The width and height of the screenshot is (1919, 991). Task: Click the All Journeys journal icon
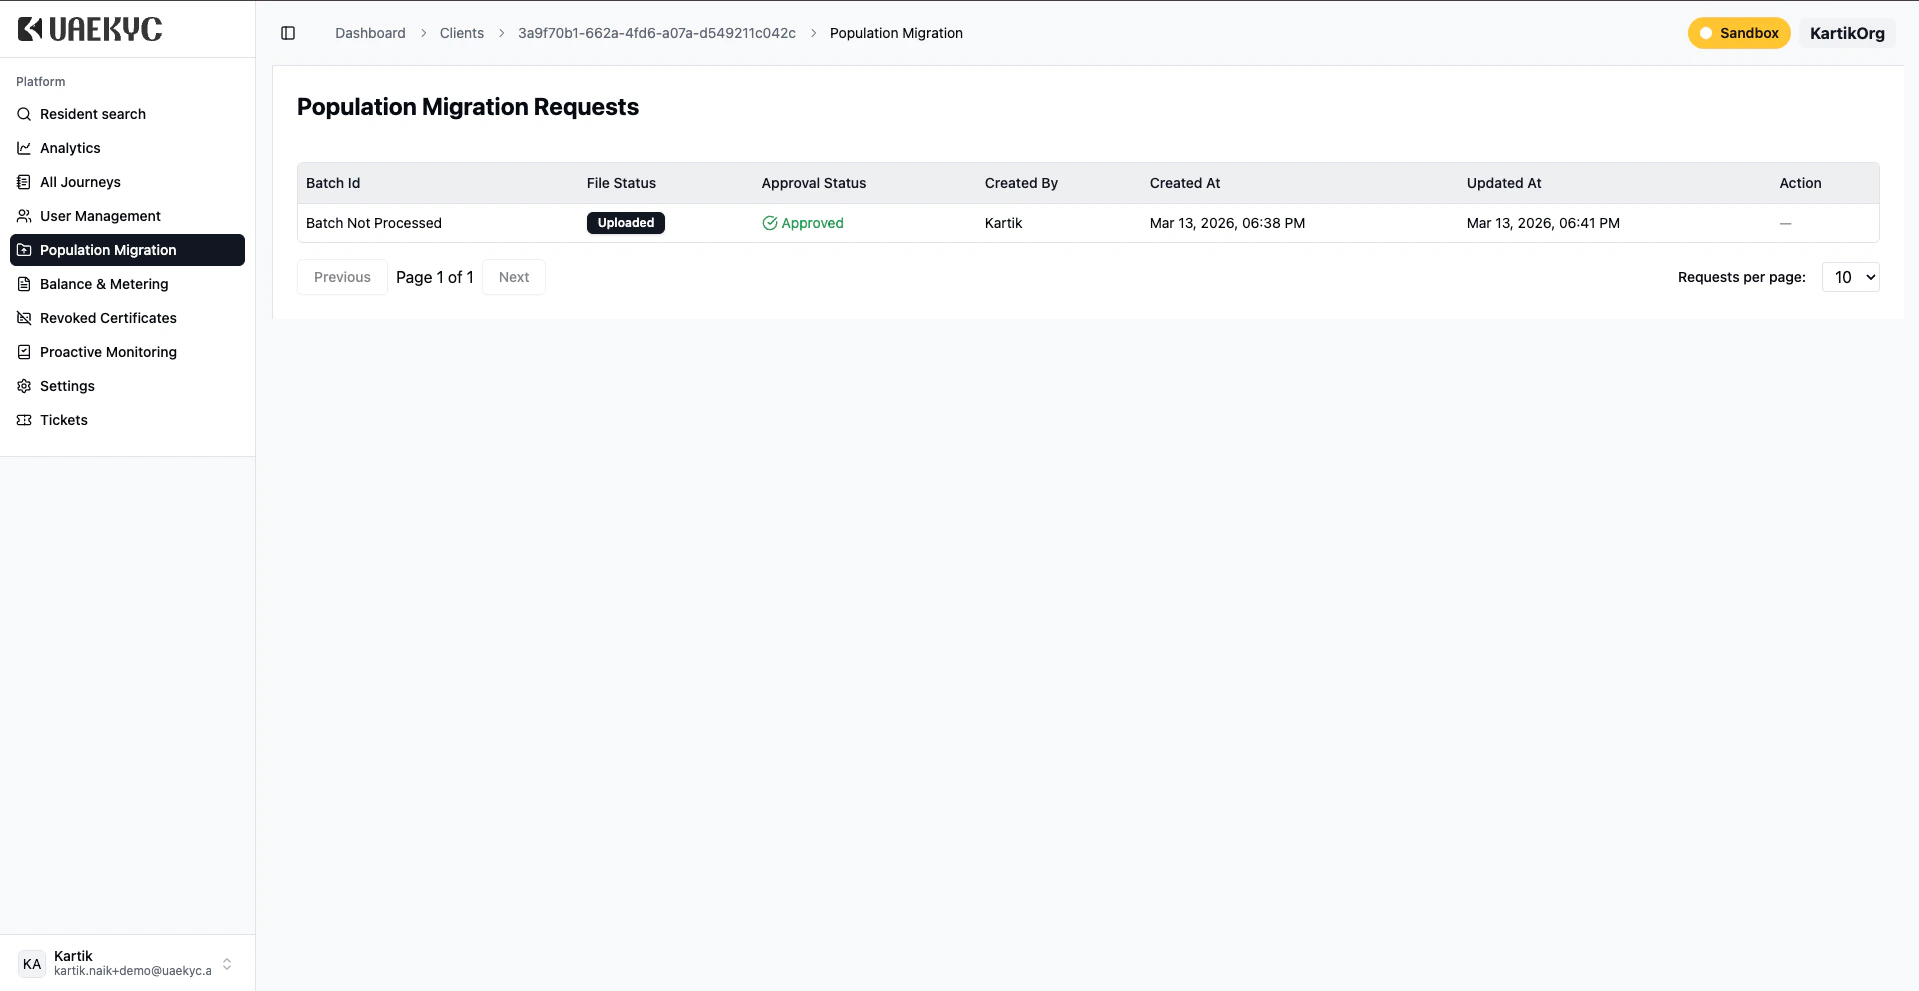click(22, 181)
